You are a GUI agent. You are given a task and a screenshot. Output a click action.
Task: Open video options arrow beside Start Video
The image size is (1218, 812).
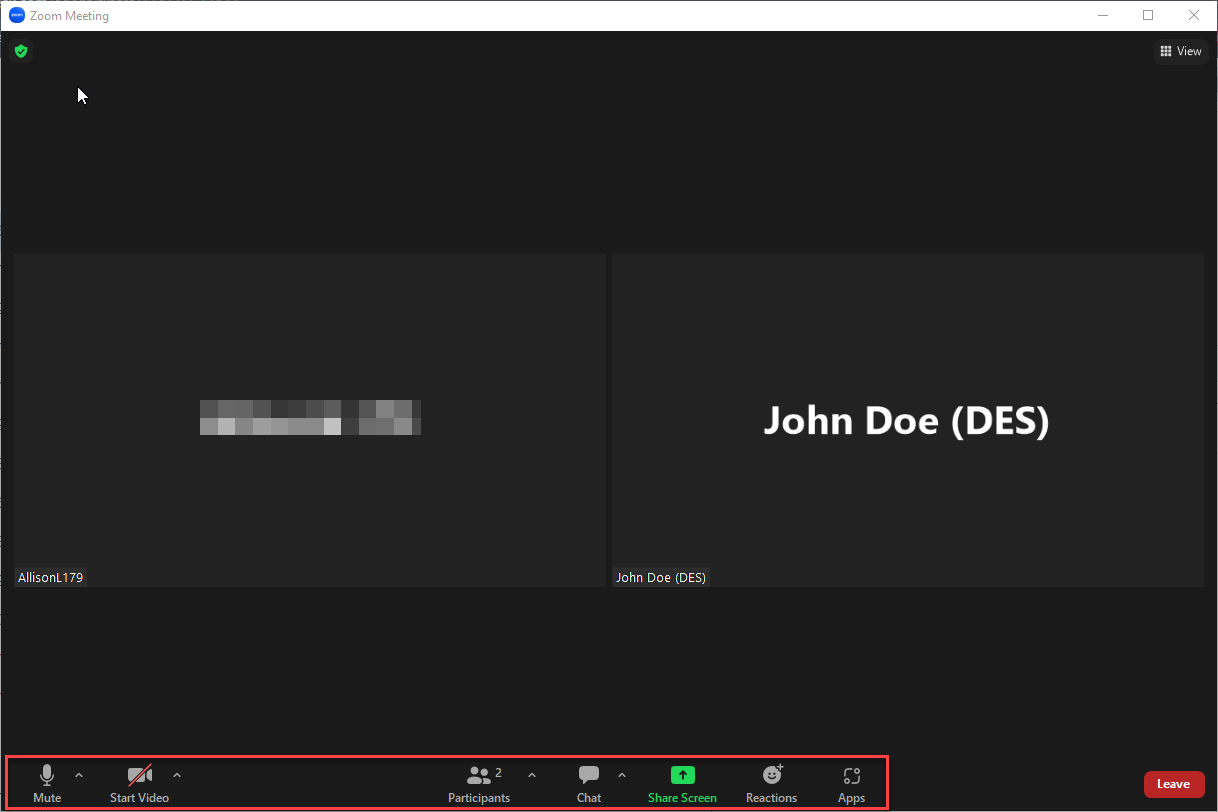click(177, 775)
